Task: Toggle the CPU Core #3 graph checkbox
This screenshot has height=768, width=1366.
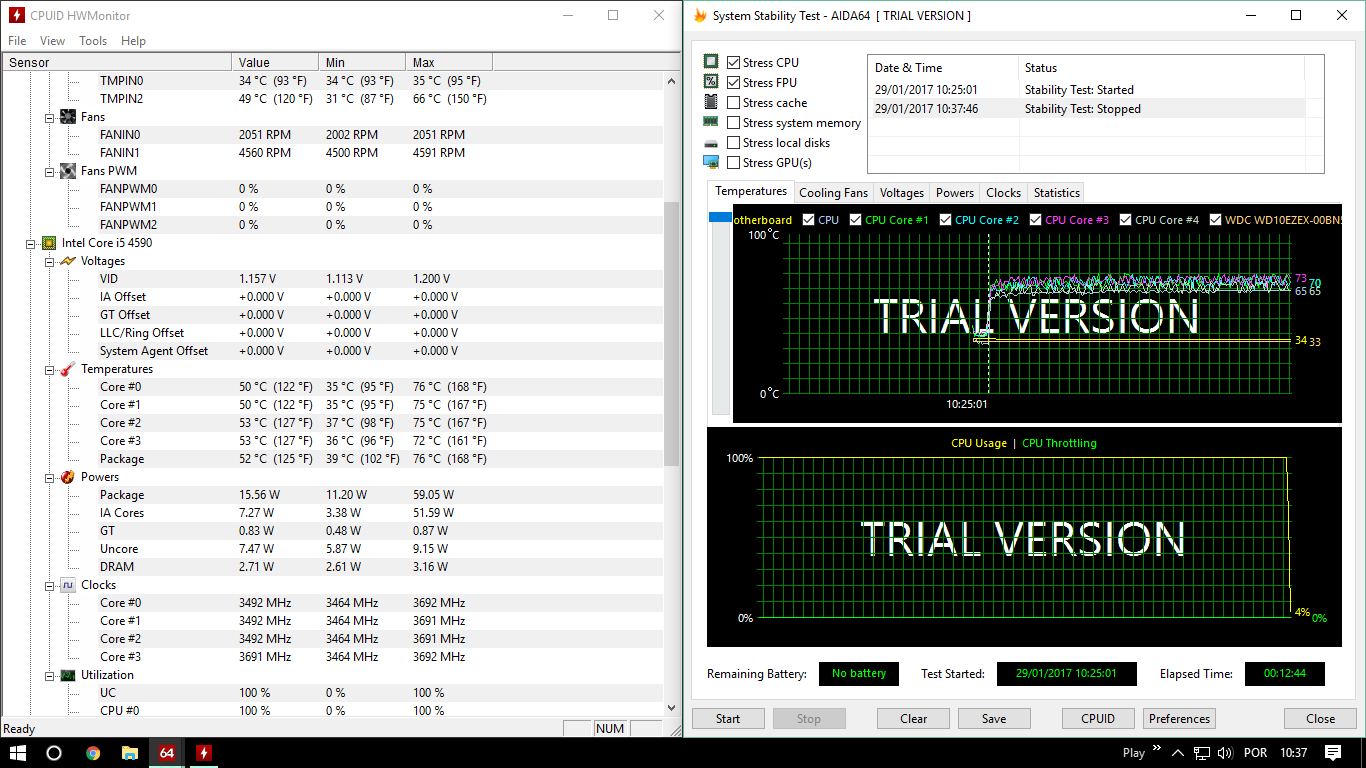Action: pyautogui.click(x=1035, y=220)
